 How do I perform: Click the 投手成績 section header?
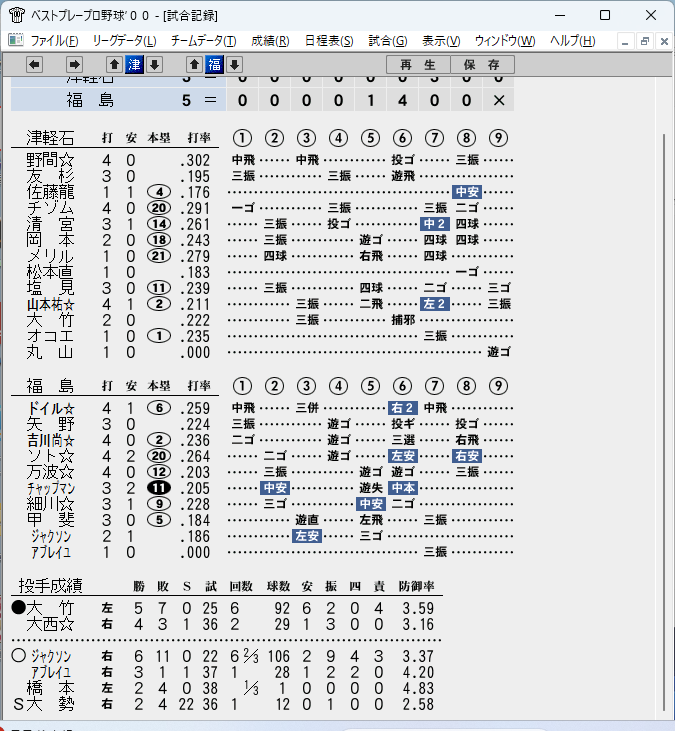(50, 586)
